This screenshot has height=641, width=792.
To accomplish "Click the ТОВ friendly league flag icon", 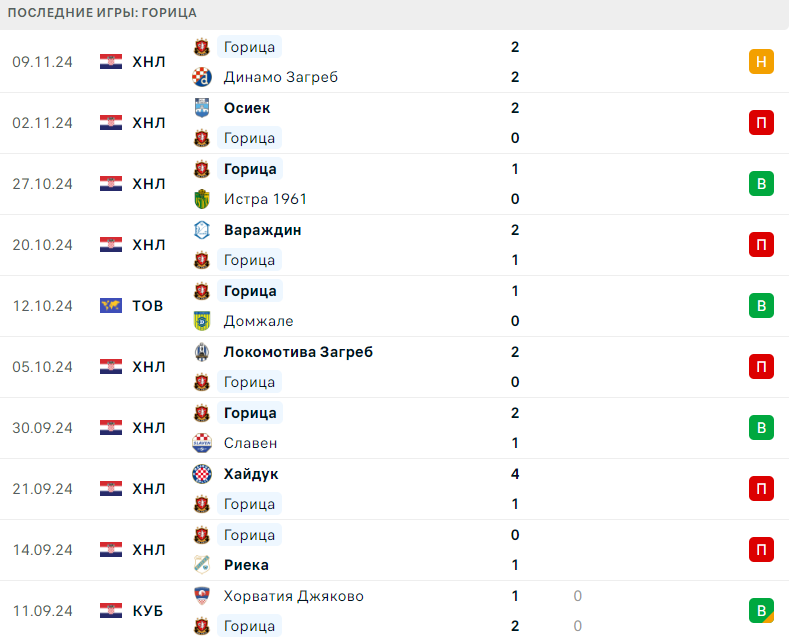I will 111,306.
